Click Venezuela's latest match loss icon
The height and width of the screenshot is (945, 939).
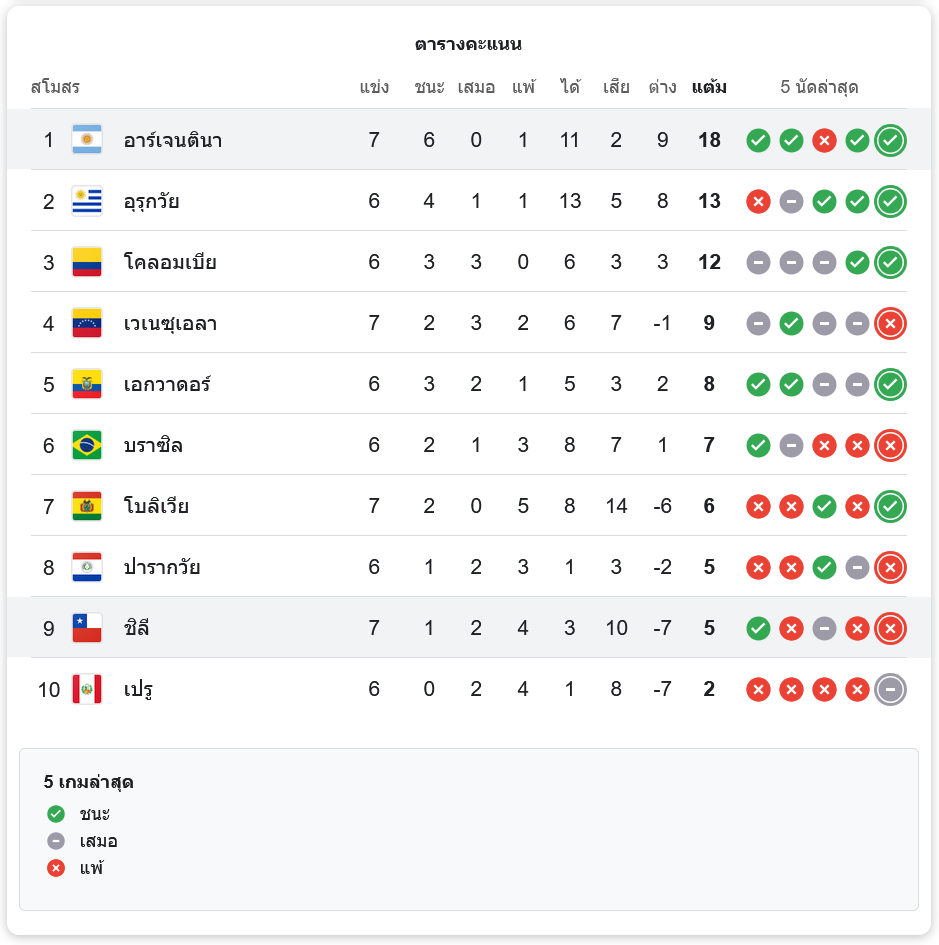(x=890, y=323)
